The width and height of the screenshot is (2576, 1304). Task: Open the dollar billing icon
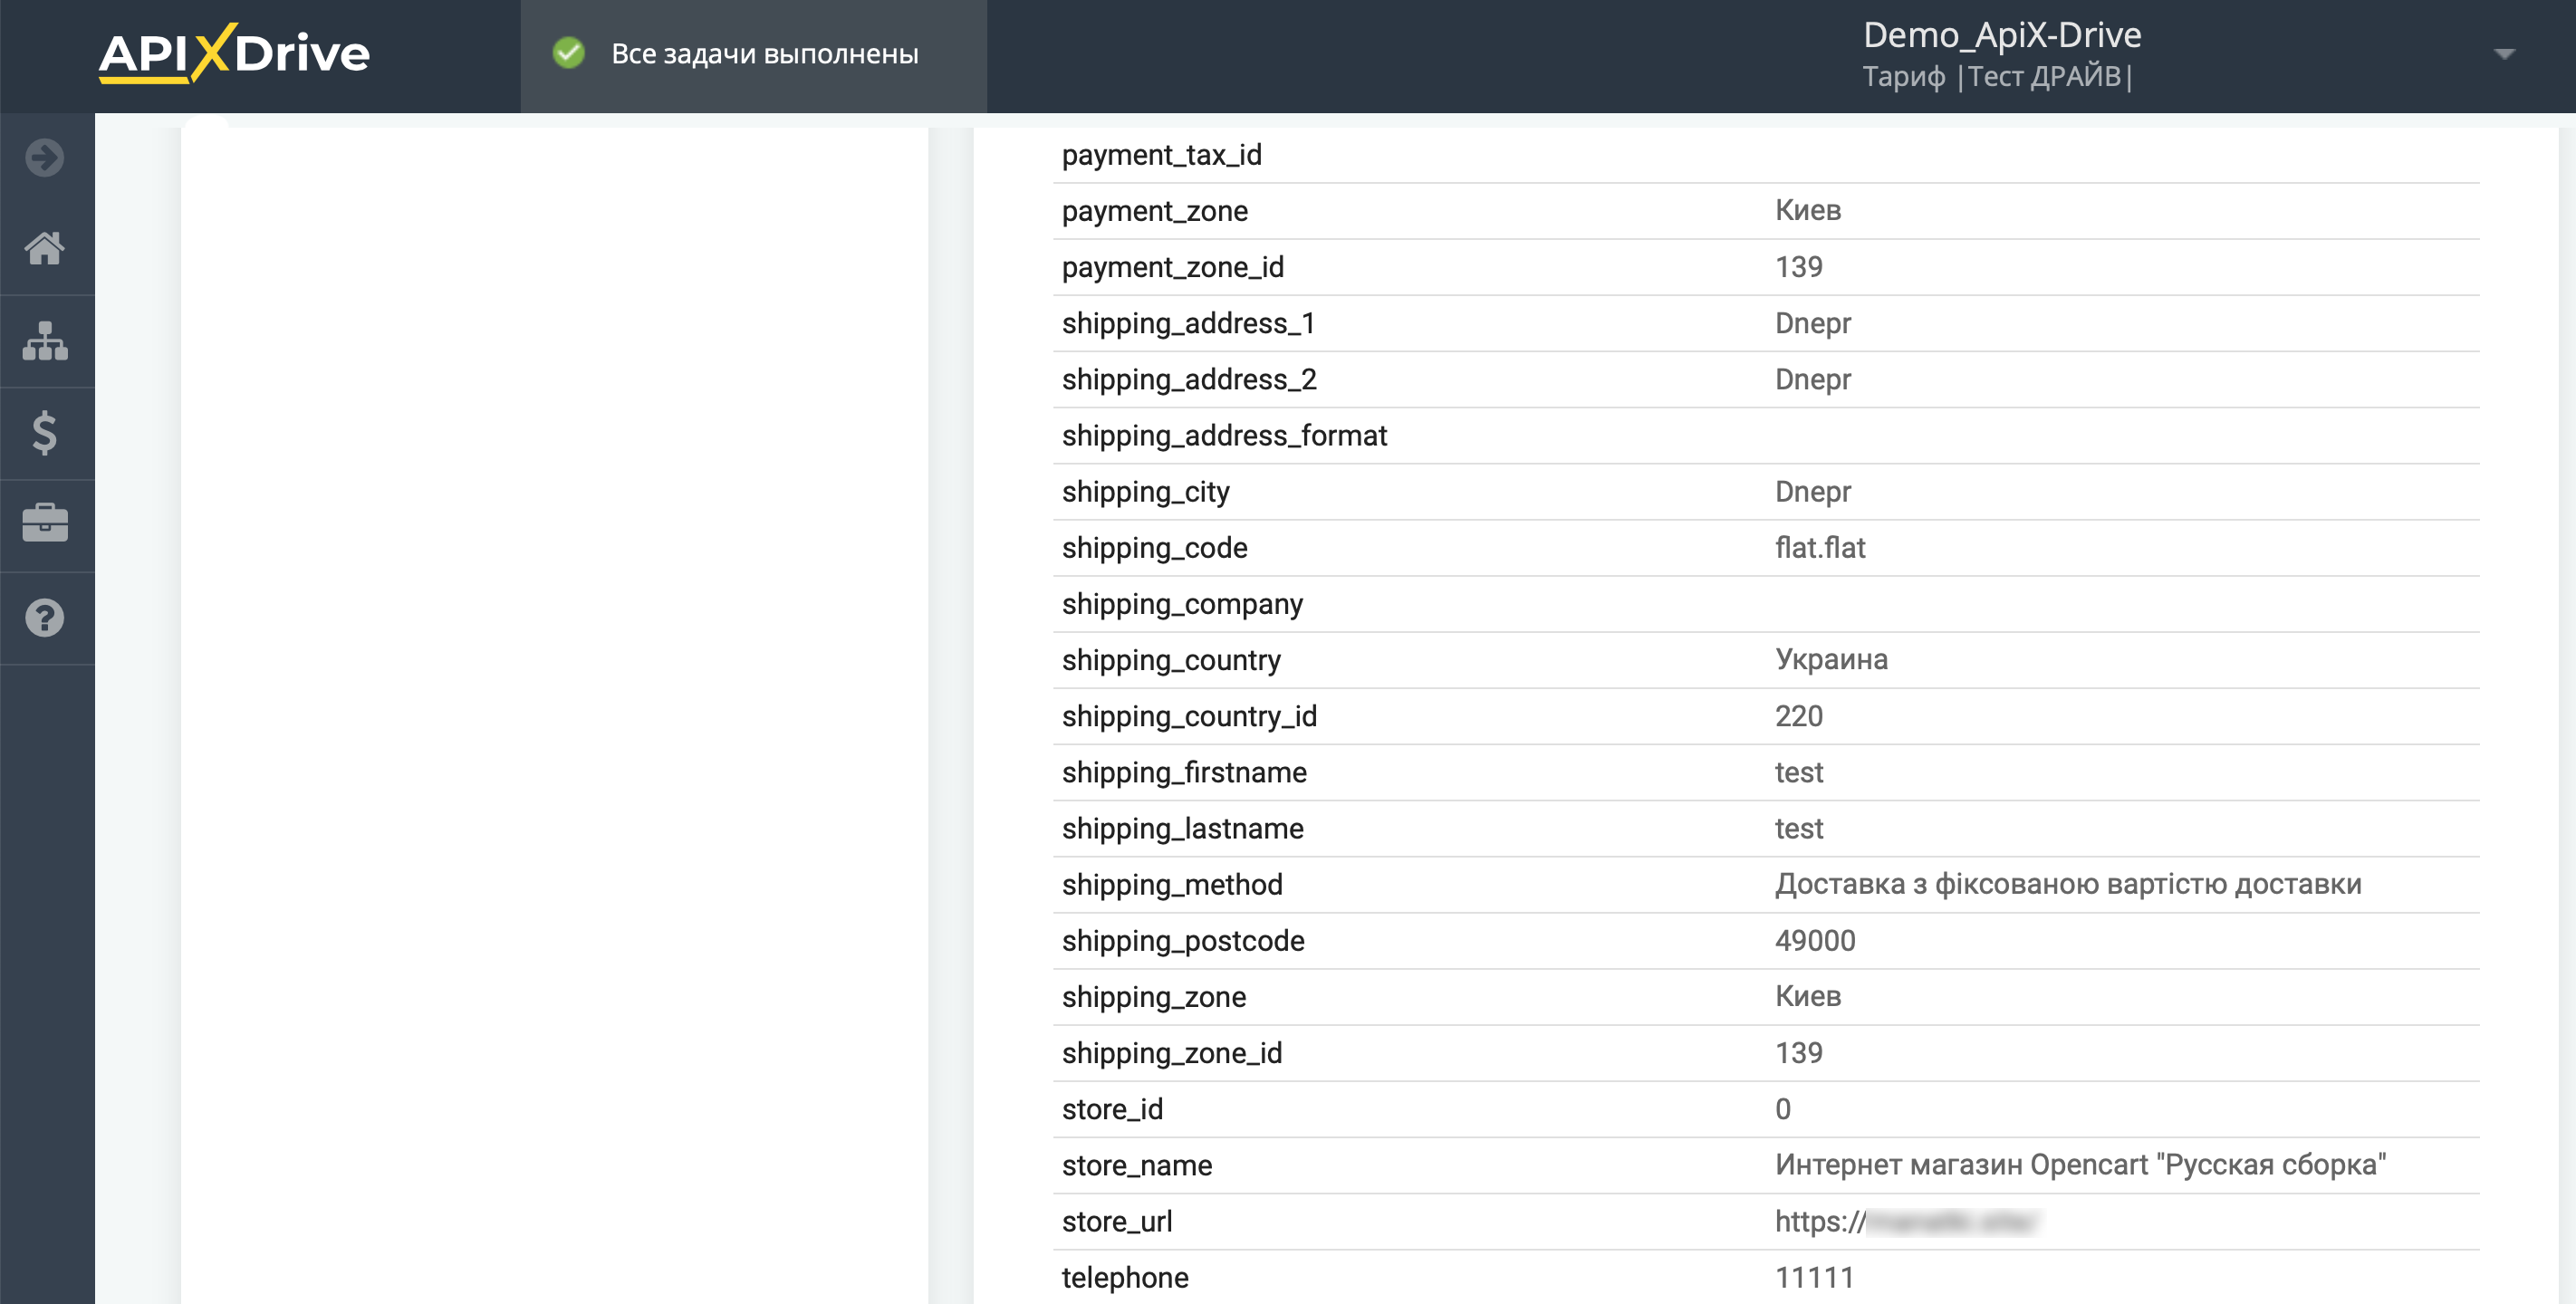tap(45, 433)
